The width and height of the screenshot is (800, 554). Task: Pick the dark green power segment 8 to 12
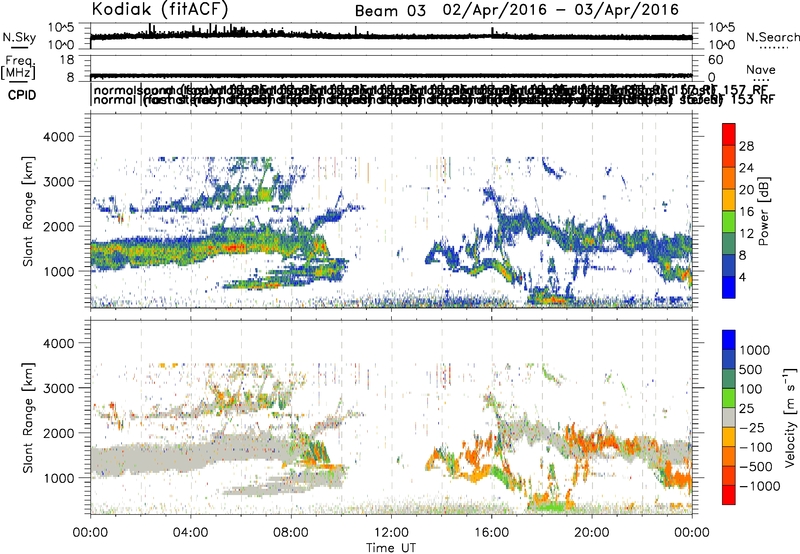click(x=729, y=244)
